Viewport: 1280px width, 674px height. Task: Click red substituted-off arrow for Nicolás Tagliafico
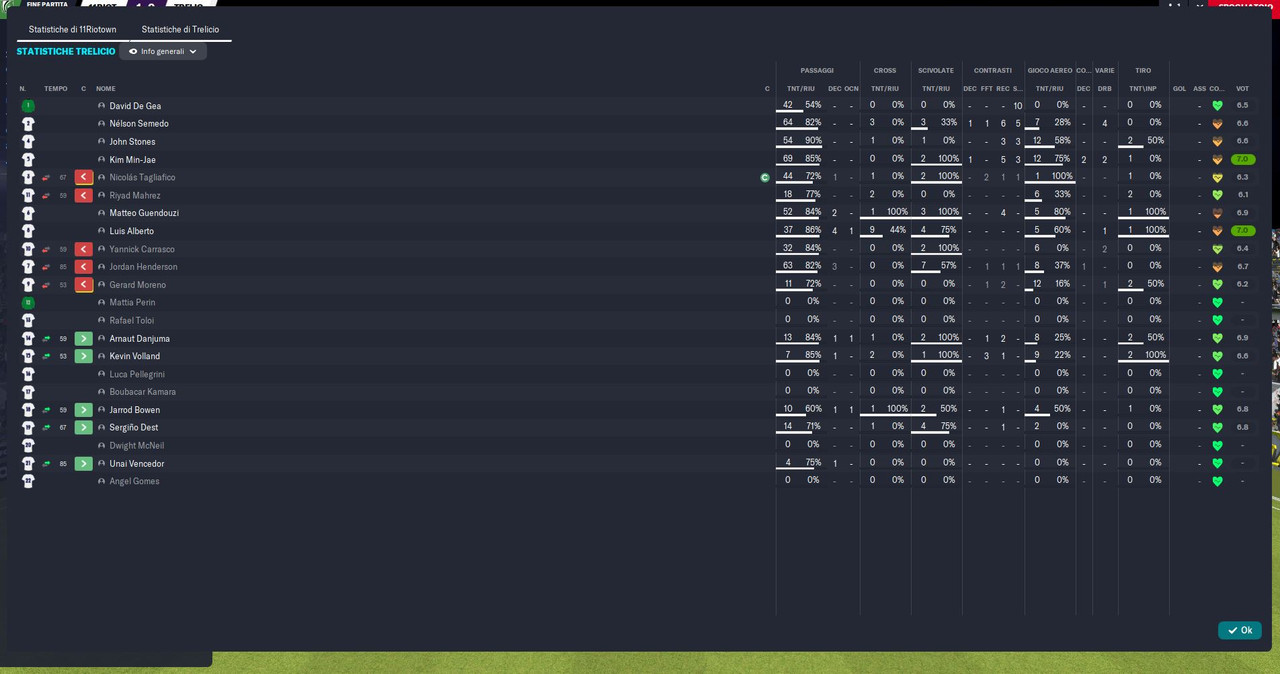84,177
